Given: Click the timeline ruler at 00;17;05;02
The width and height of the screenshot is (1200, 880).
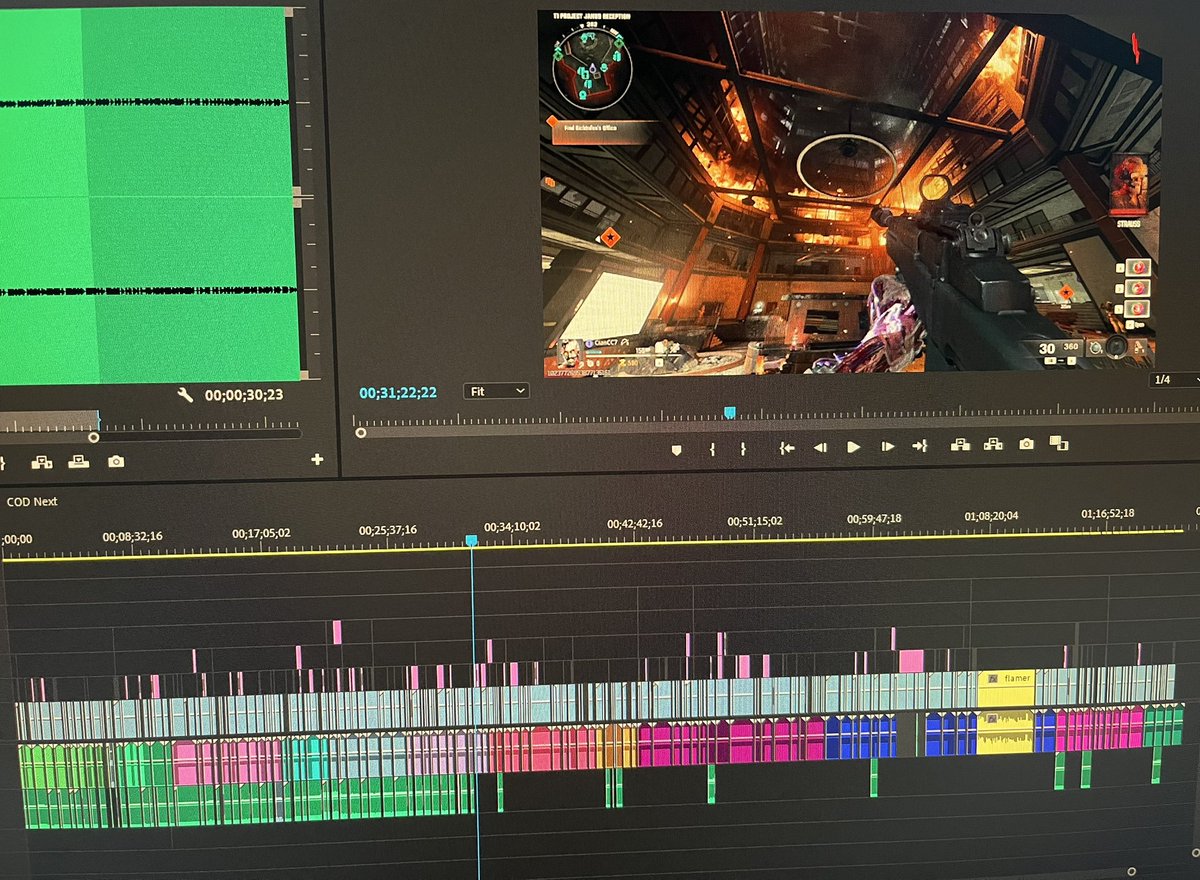Looking at the screenshot, I should [x=262, y=533].
